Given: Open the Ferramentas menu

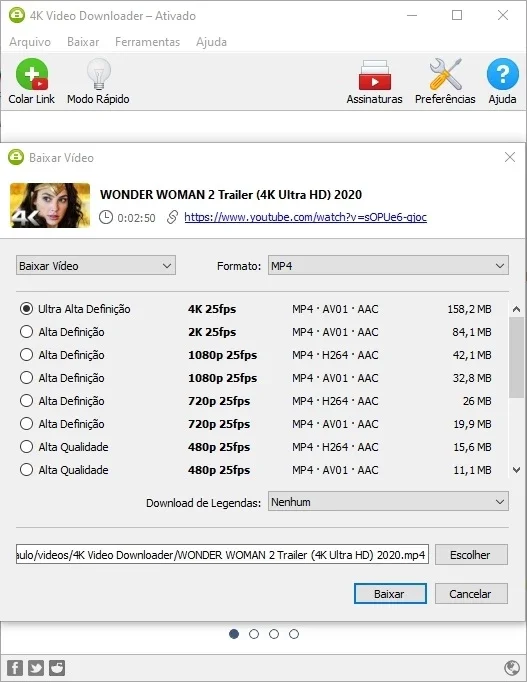Looking at the screenshot, I should point(147,42).
